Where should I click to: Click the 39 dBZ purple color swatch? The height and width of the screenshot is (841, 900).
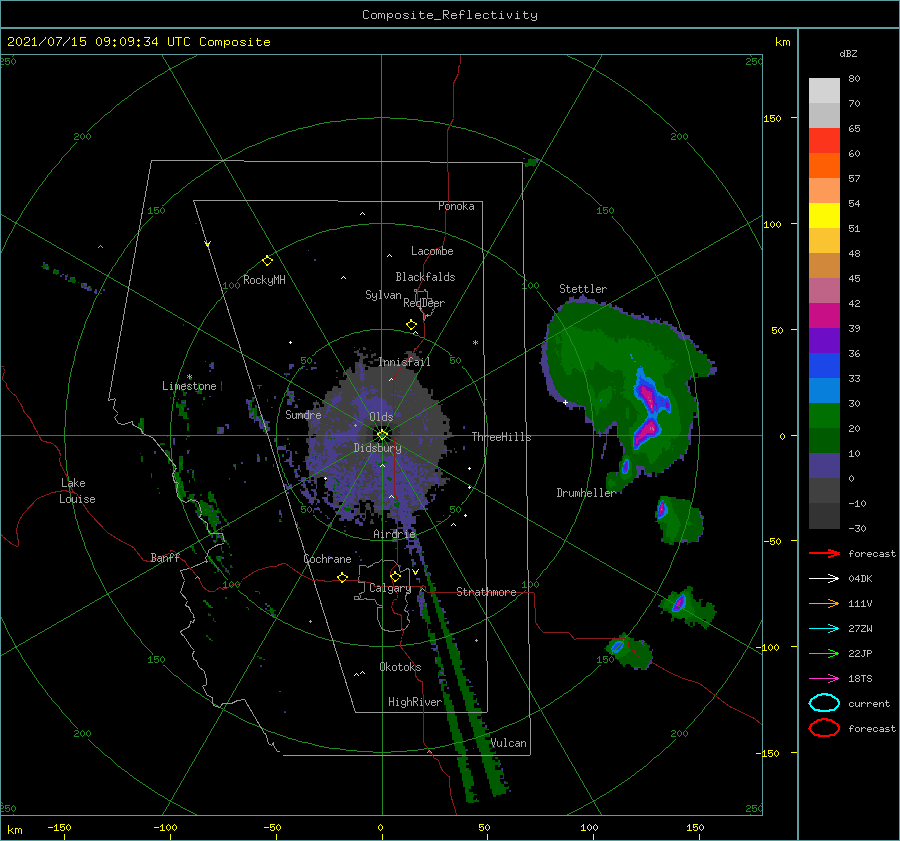(824, 340)
